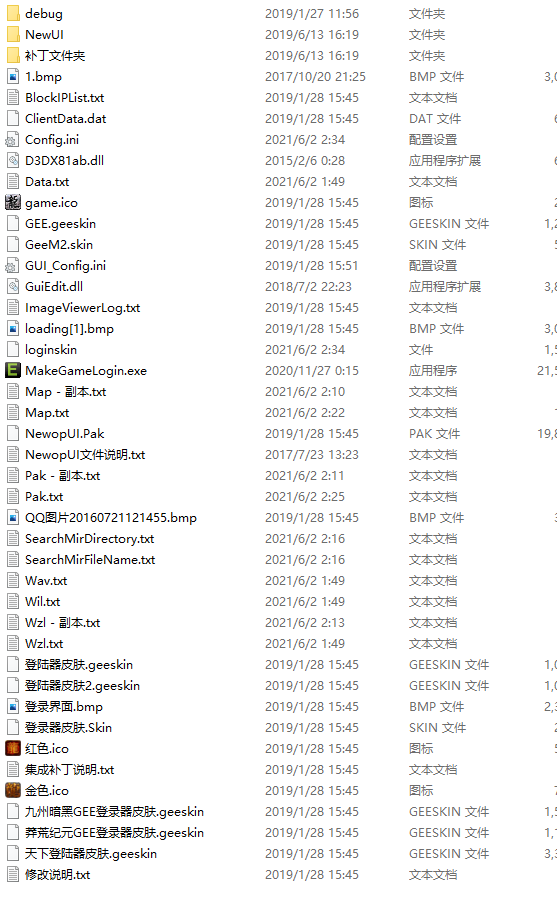557x900 pixels.
Task: Select the 修改说明.txt document
Action: (x=57, y=875)
